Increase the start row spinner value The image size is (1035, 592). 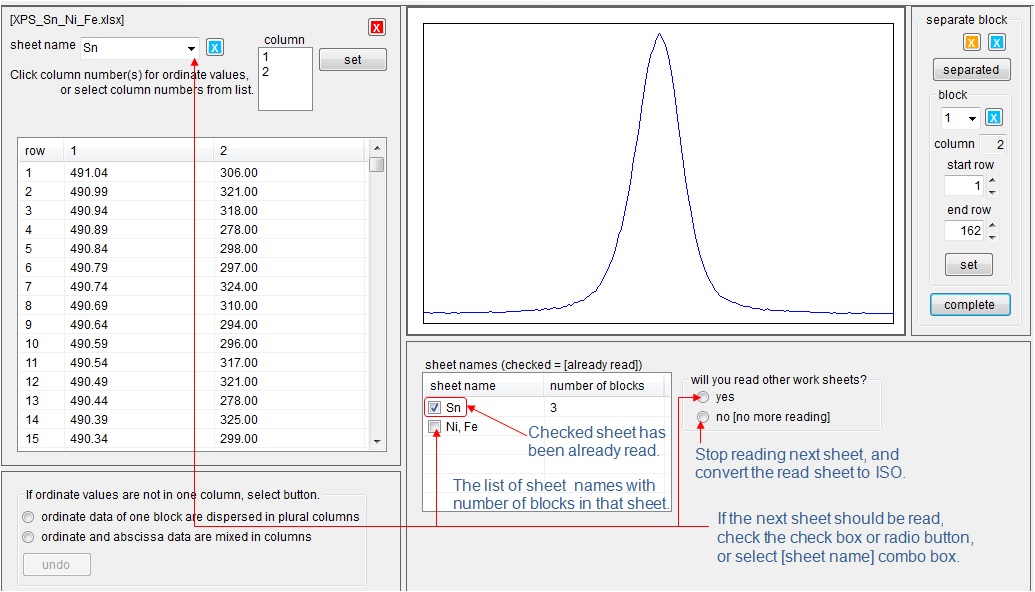(x=991, y=181)
